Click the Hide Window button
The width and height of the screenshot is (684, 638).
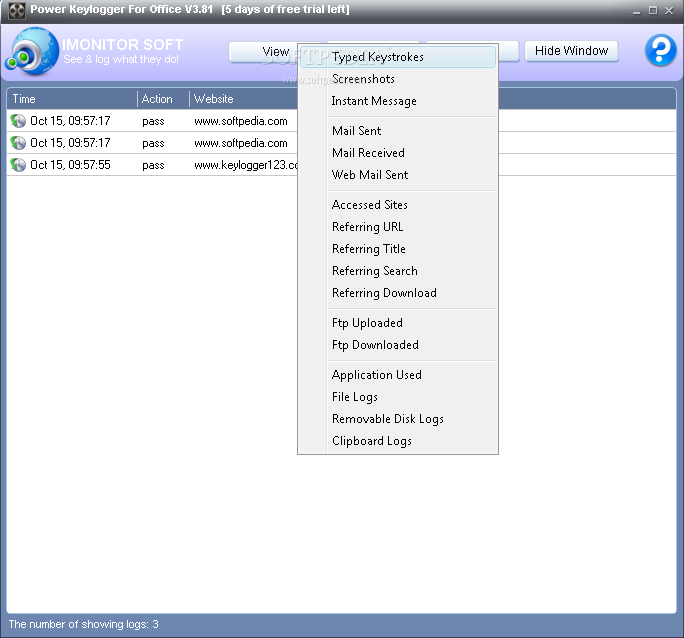pyautogui.click(x=571, y=51)
